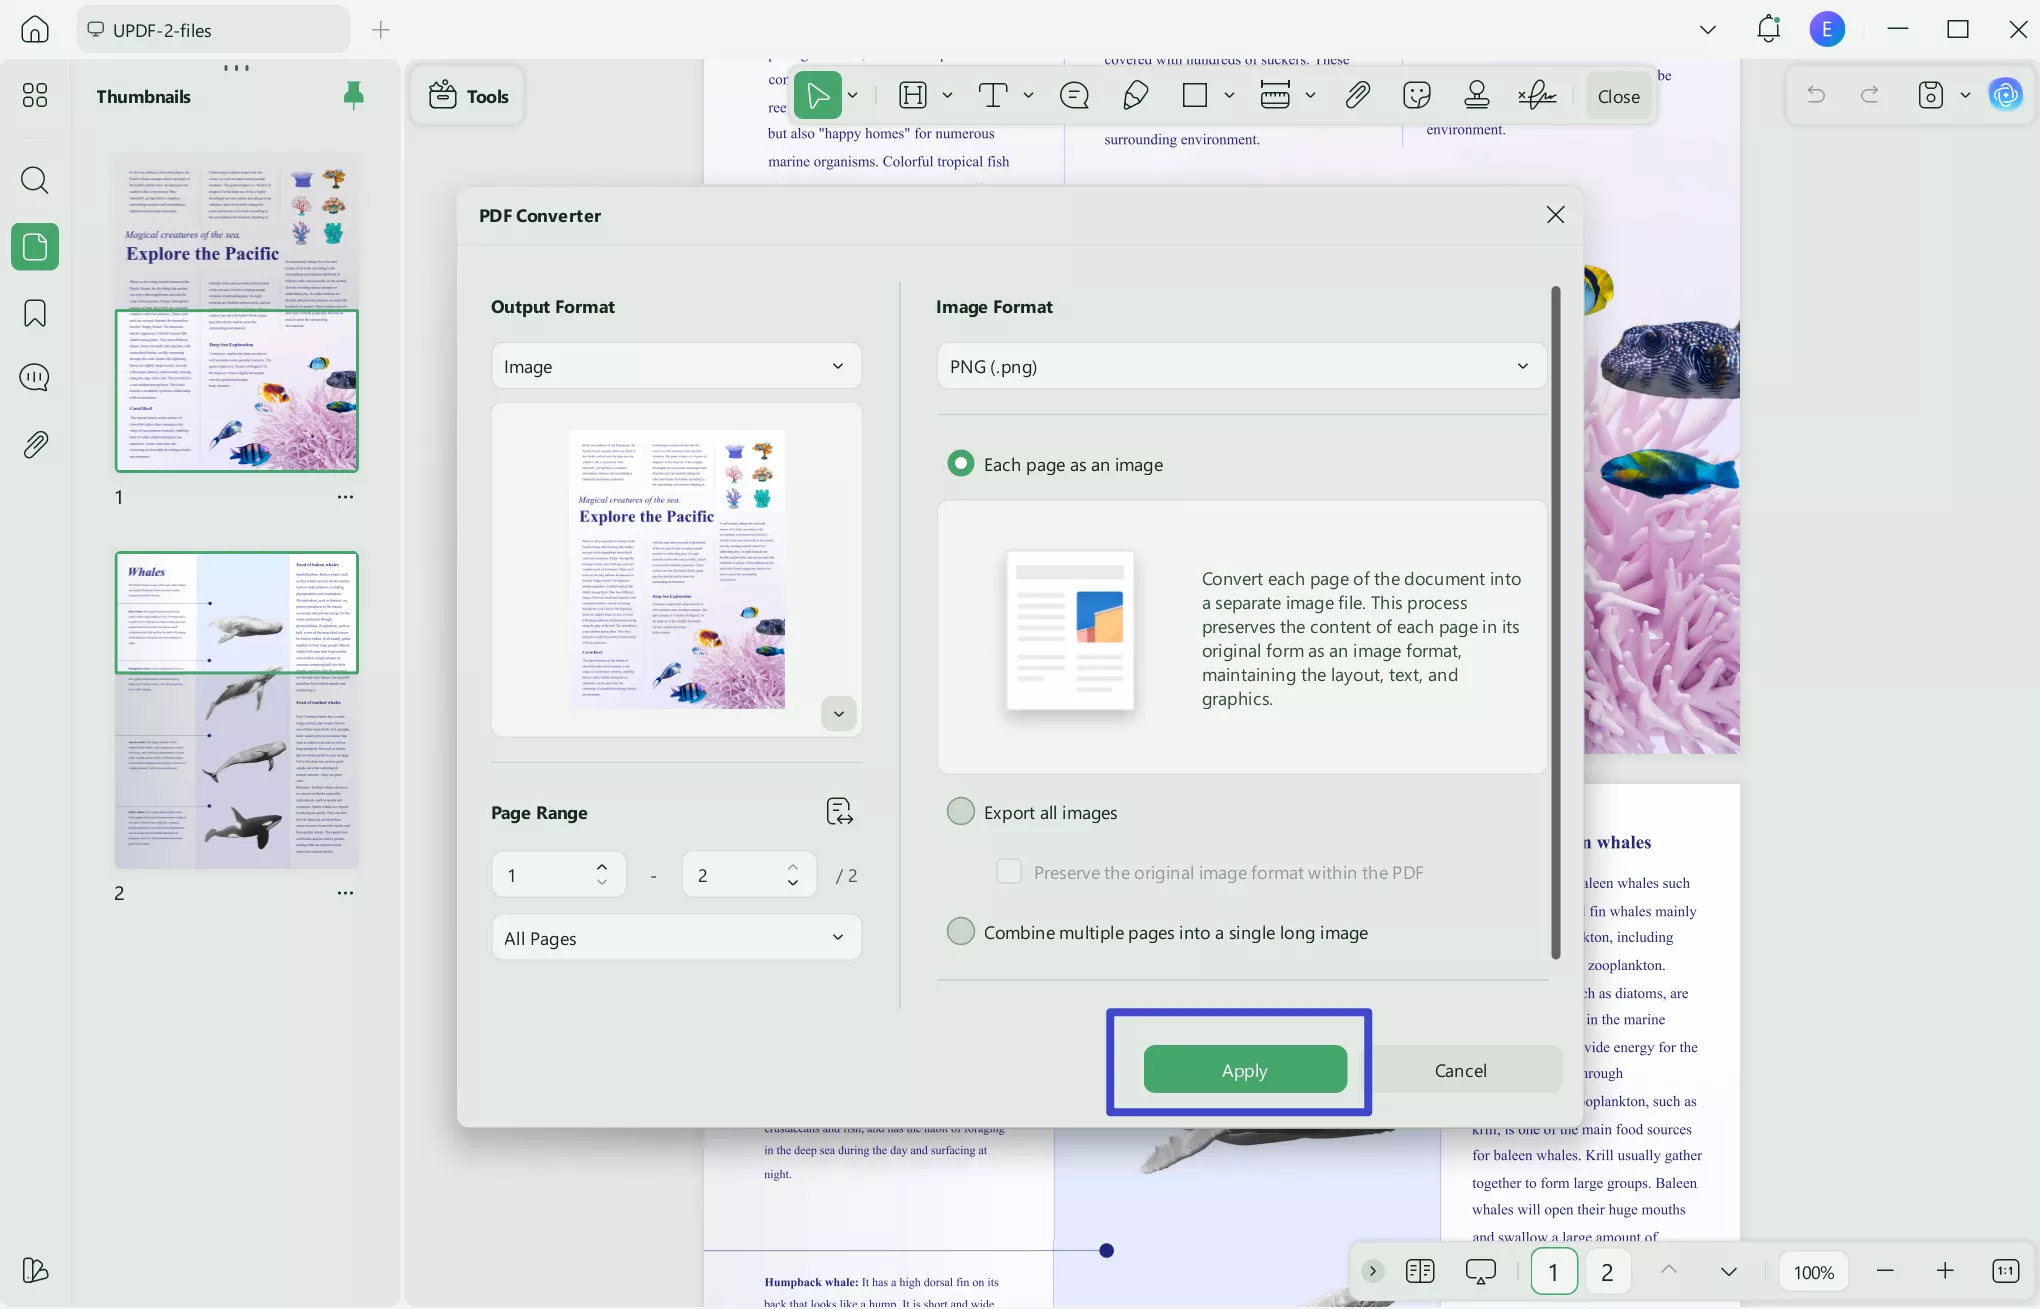This screenshot has width=2040, height=1309.
Task: Click the stamp tool
Action: (1477, 94)
